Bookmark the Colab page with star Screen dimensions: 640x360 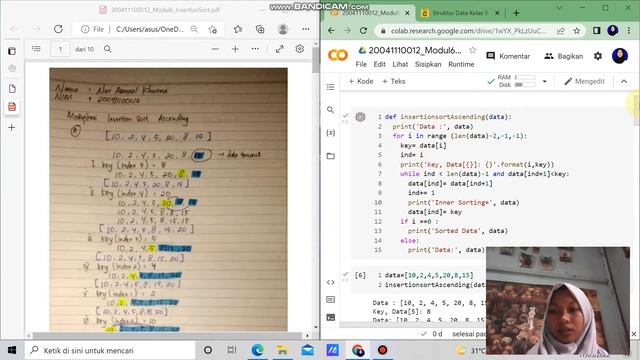(x=576, y=31)
